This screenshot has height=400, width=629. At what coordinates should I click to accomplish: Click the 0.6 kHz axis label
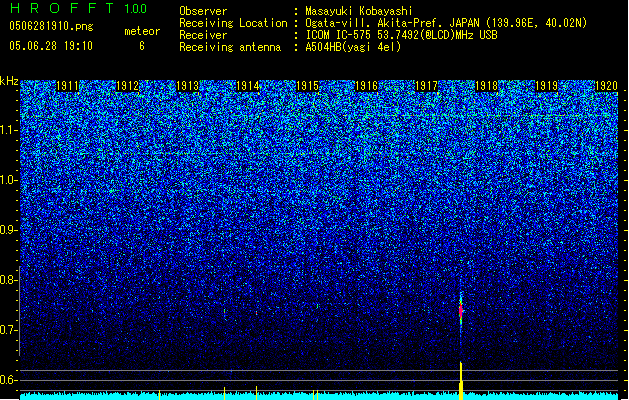9,380
